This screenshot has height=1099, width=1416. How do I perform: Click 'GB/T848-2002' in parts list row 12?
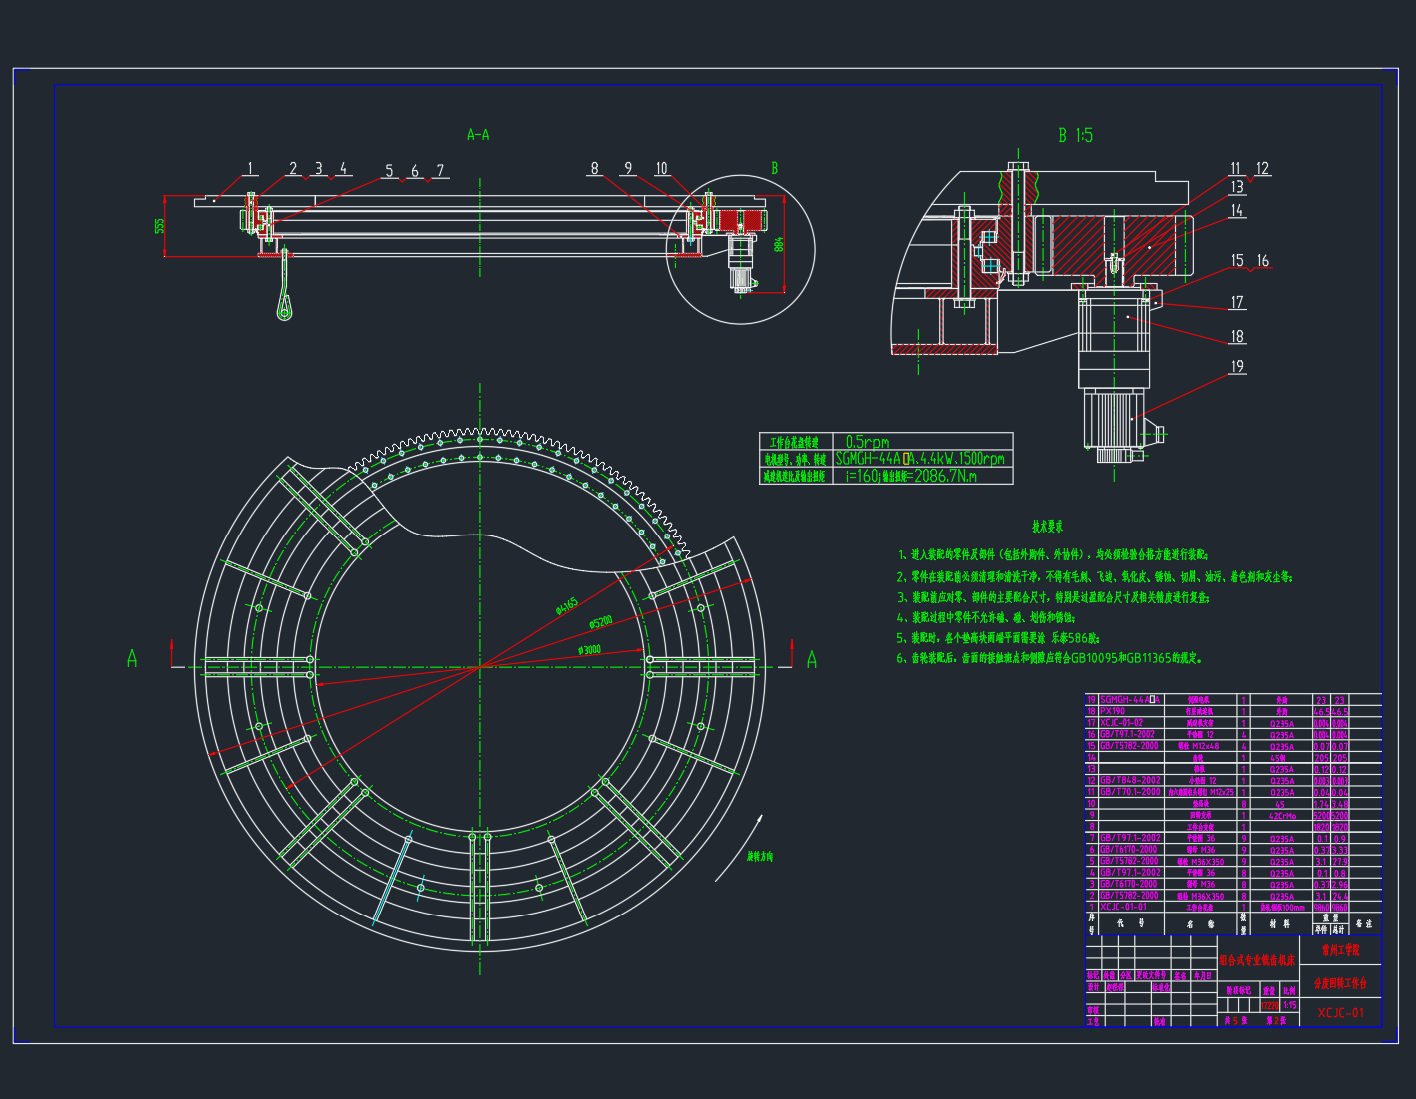point(1130,781)
